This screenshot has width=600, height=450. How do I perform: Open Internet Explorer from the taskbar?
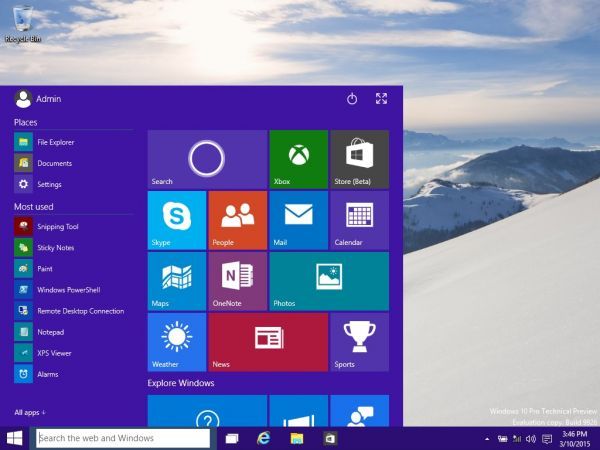point(263,438)
